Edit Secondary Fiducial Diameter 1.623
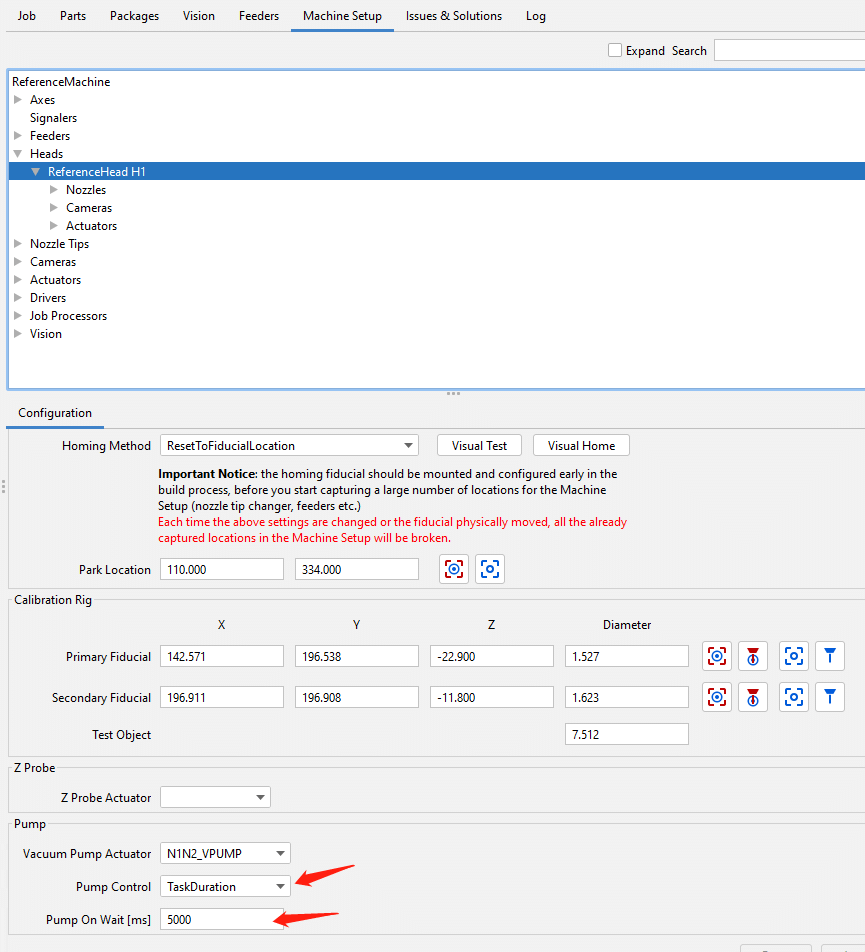865x952 pixels. click(627, 698)
